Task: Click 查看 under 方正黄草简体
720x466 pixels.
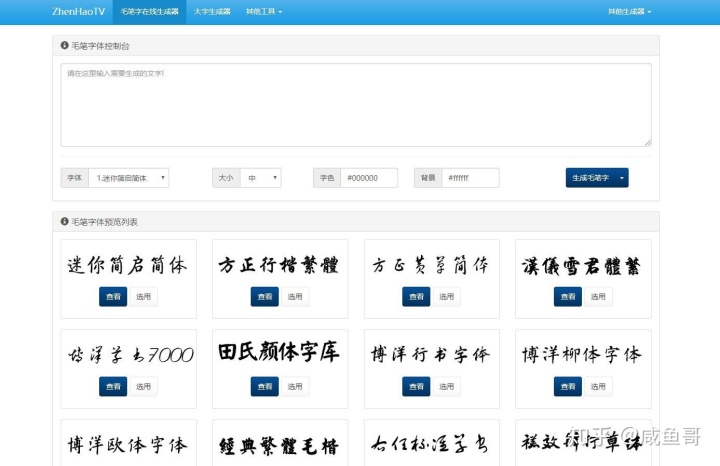Action: tap(416, 297)
